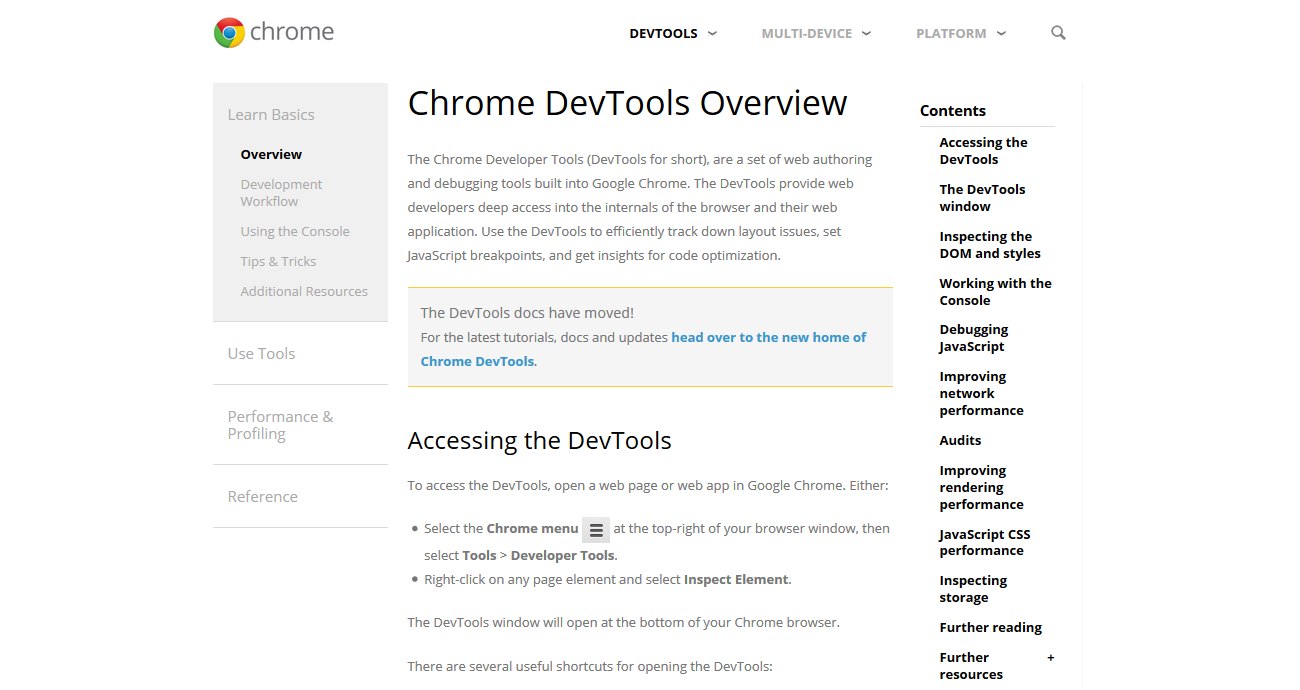The width and height of the screenshot is (1300, 690).
Task: Open the DEVTOOLS dropdown menu
Action: [x=673, y=33]
